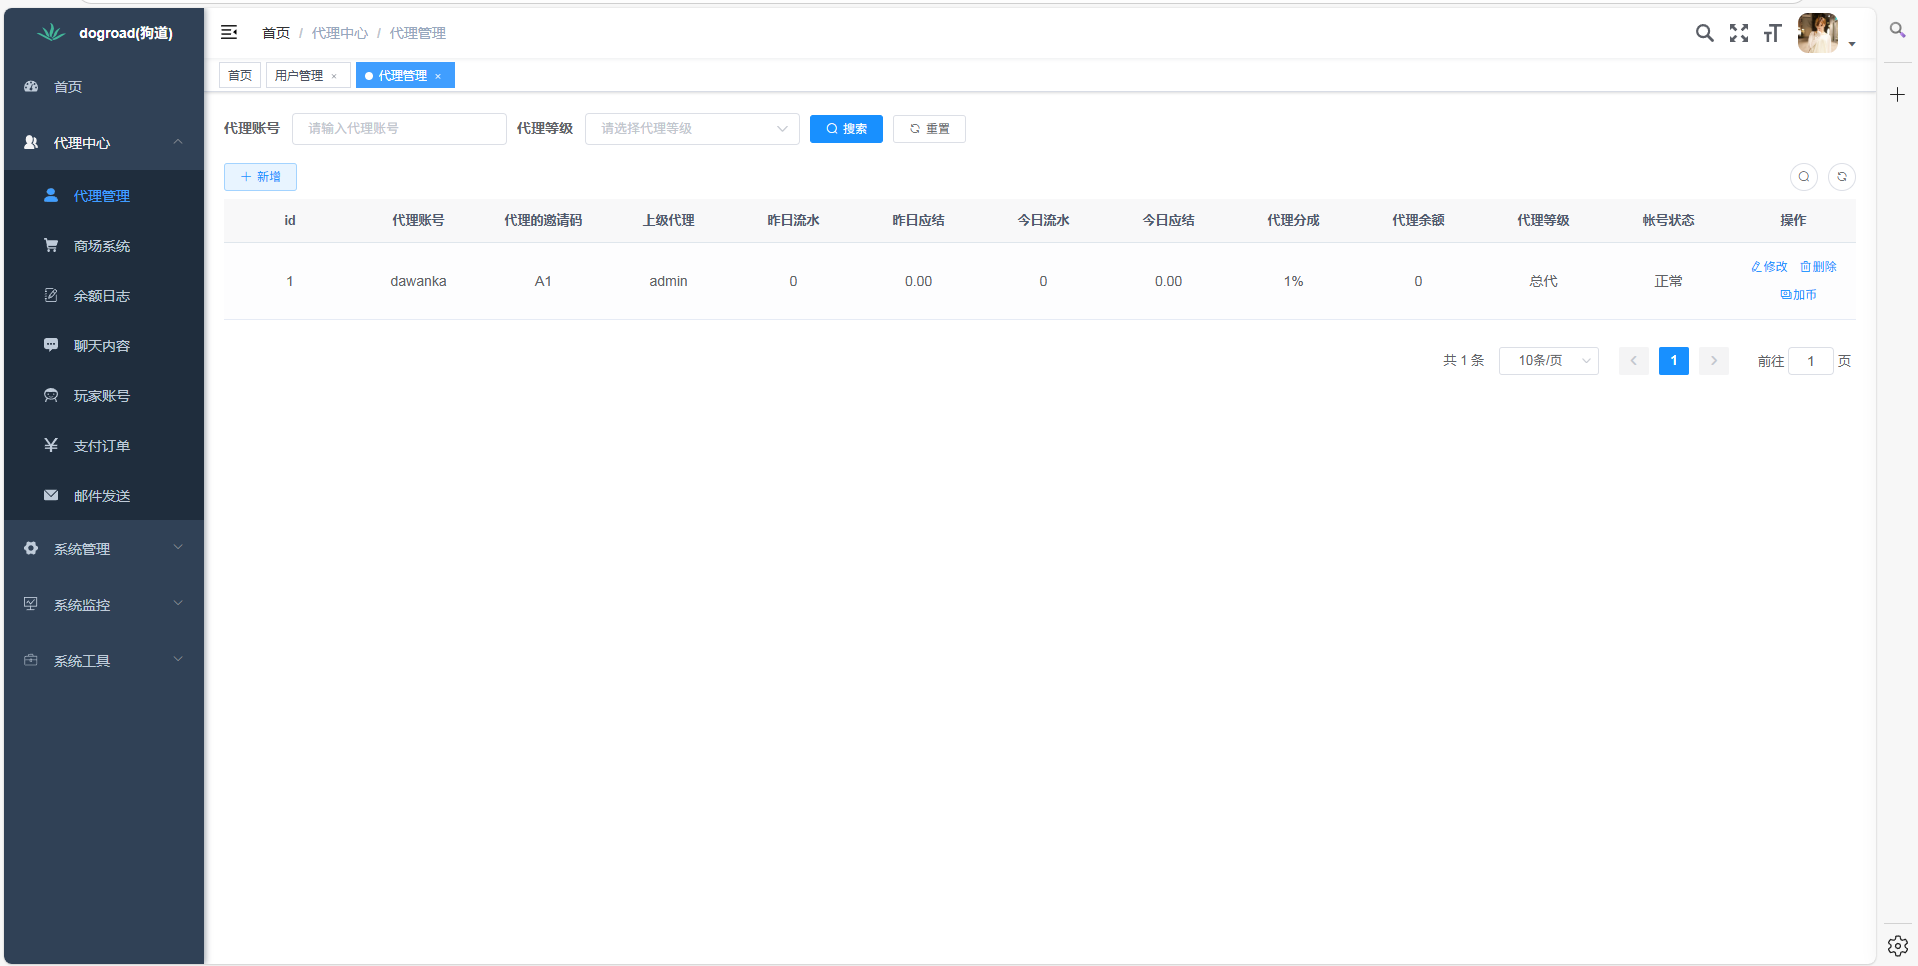
Task: Collapse the sidebar using the hamburger icon
Action: click(x=229, y=32)
